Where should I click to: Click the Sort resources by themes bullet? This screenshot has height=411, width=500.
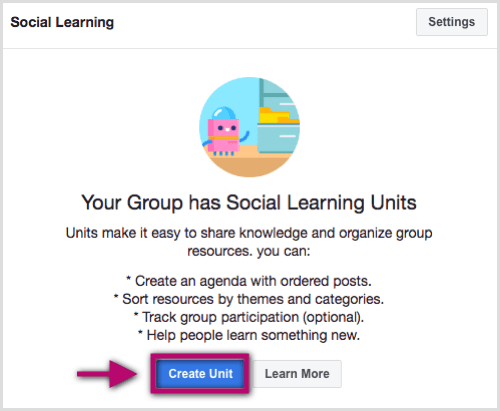(x=249, y=299)
